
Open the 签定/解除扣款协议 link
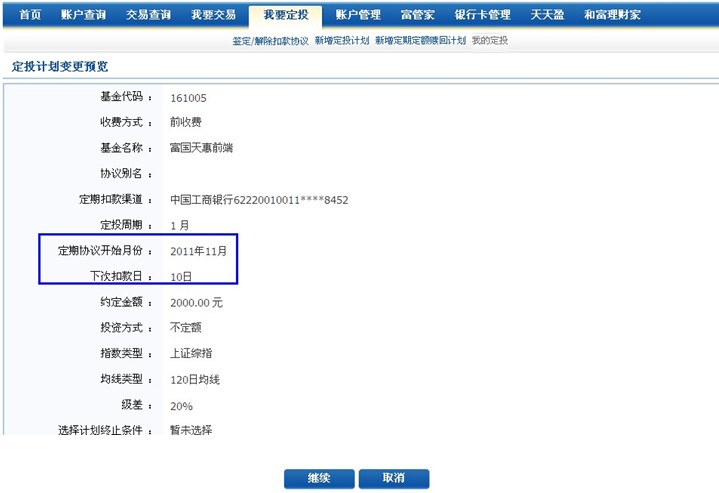[270, 41]
